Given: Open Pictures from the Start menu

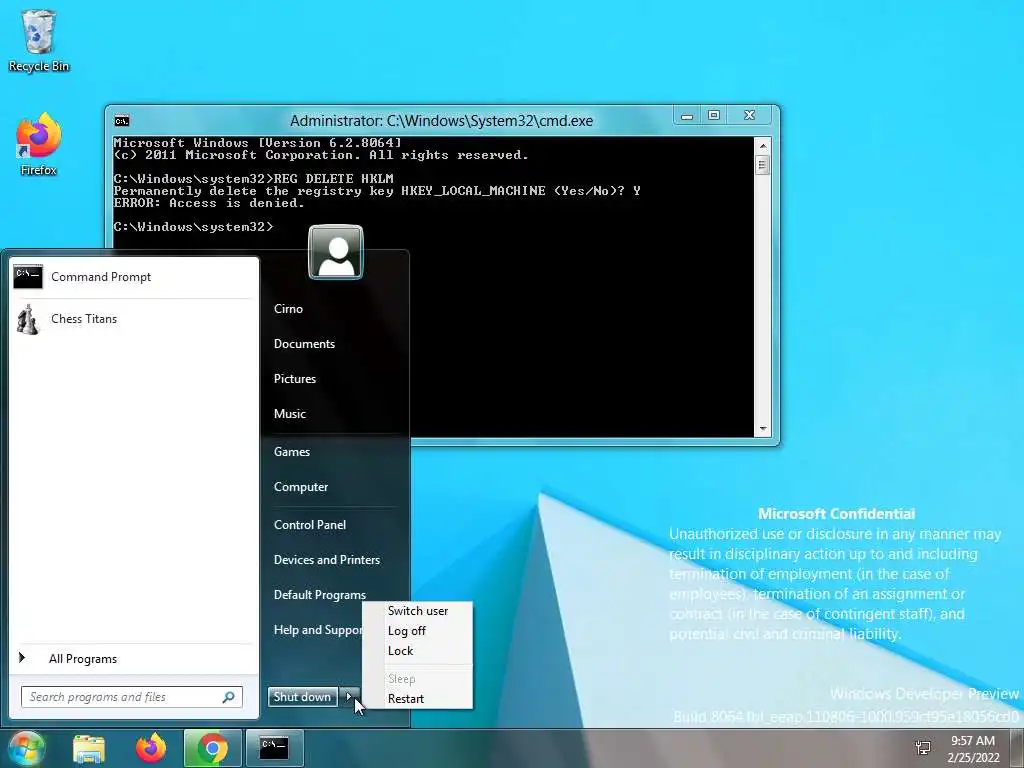Looking at the screenshot, I should (x=295, y=379).
